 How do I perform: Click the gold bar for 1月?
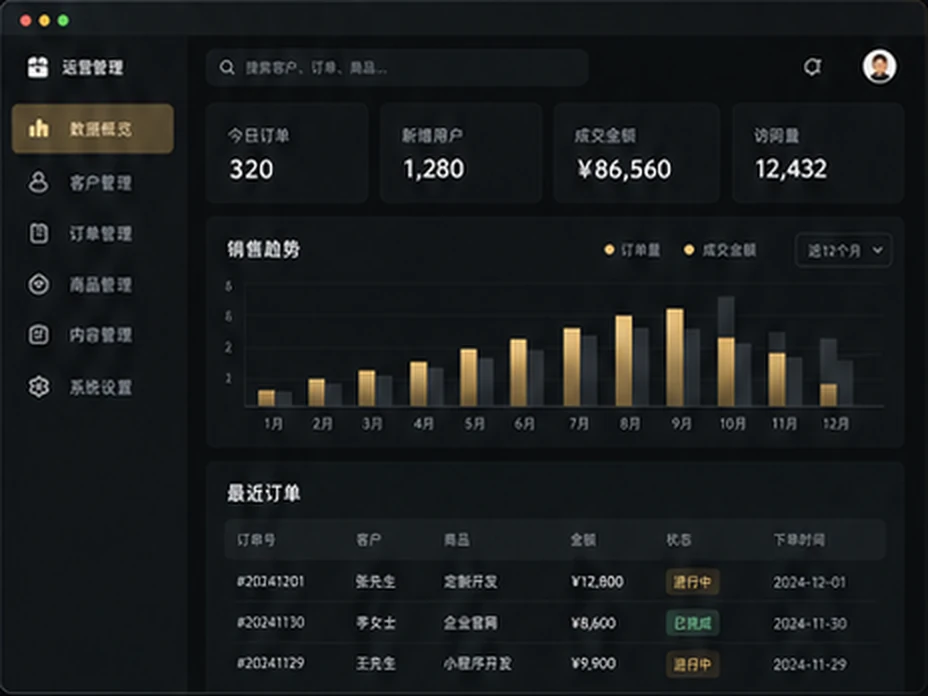pos(266,398)
